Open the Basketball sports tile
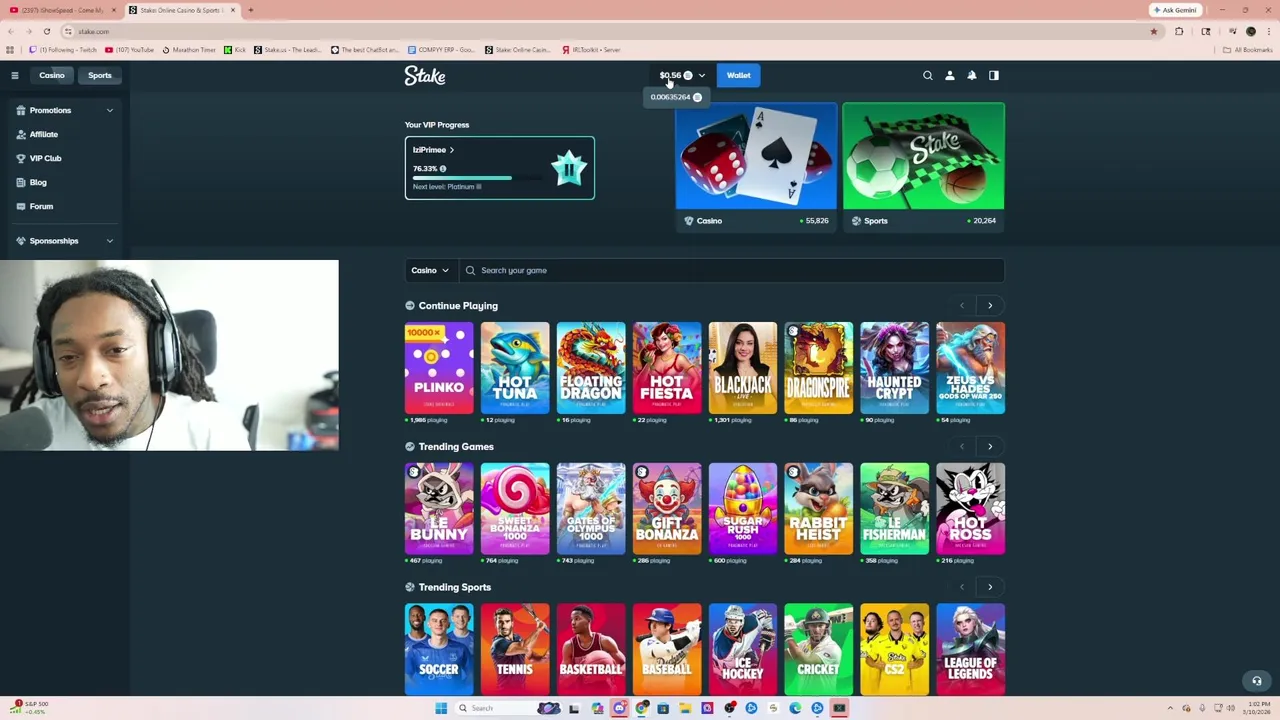This screenshot has width=1280, height=720. click(591, 649)
